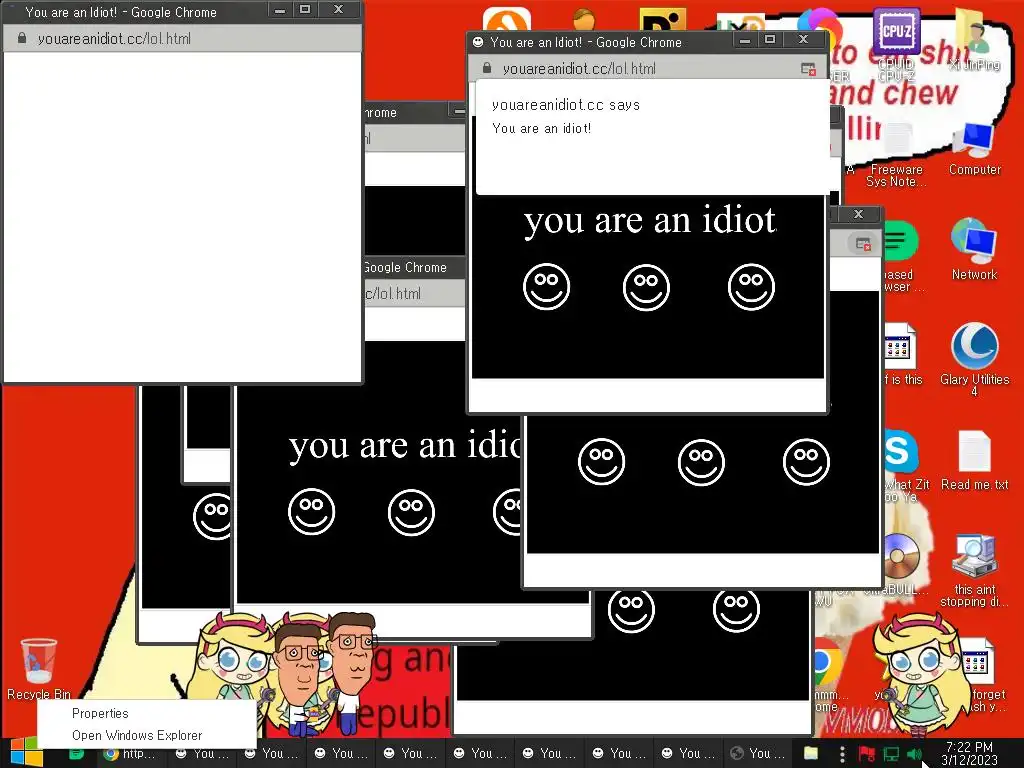
Task: Open the red flag Action Center tray icon
Action: tap(866, 754)
